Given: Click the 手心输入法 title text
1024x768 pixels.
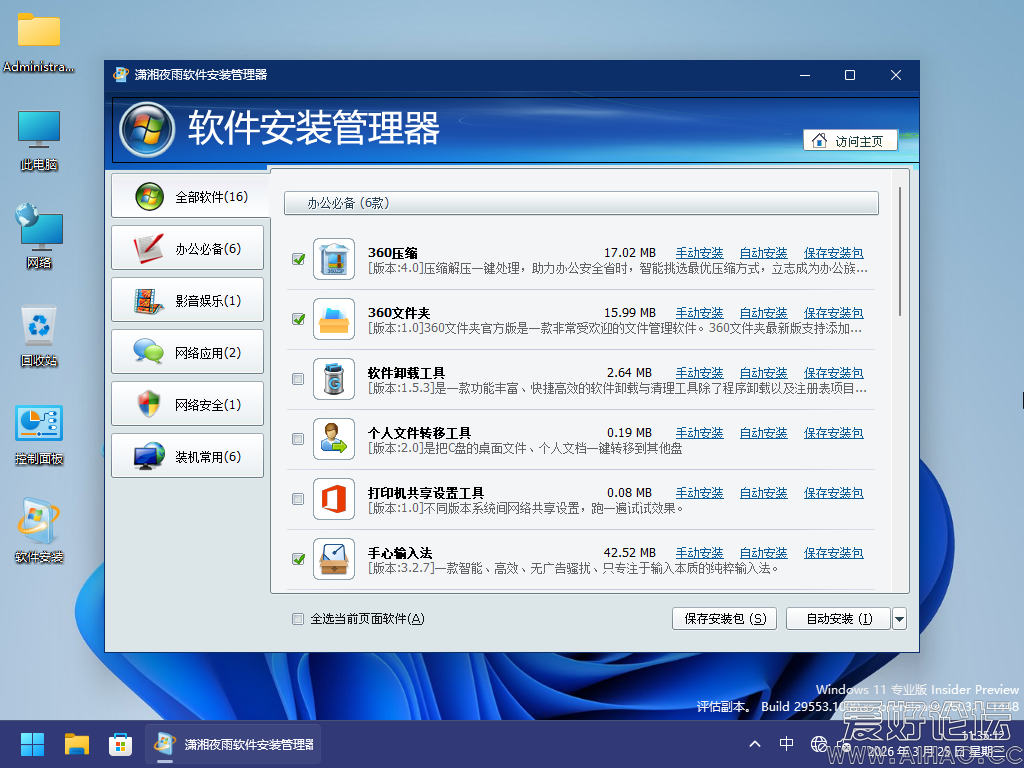Looking at the screenshot, I should pyautogui.click(x=400, y=554).
